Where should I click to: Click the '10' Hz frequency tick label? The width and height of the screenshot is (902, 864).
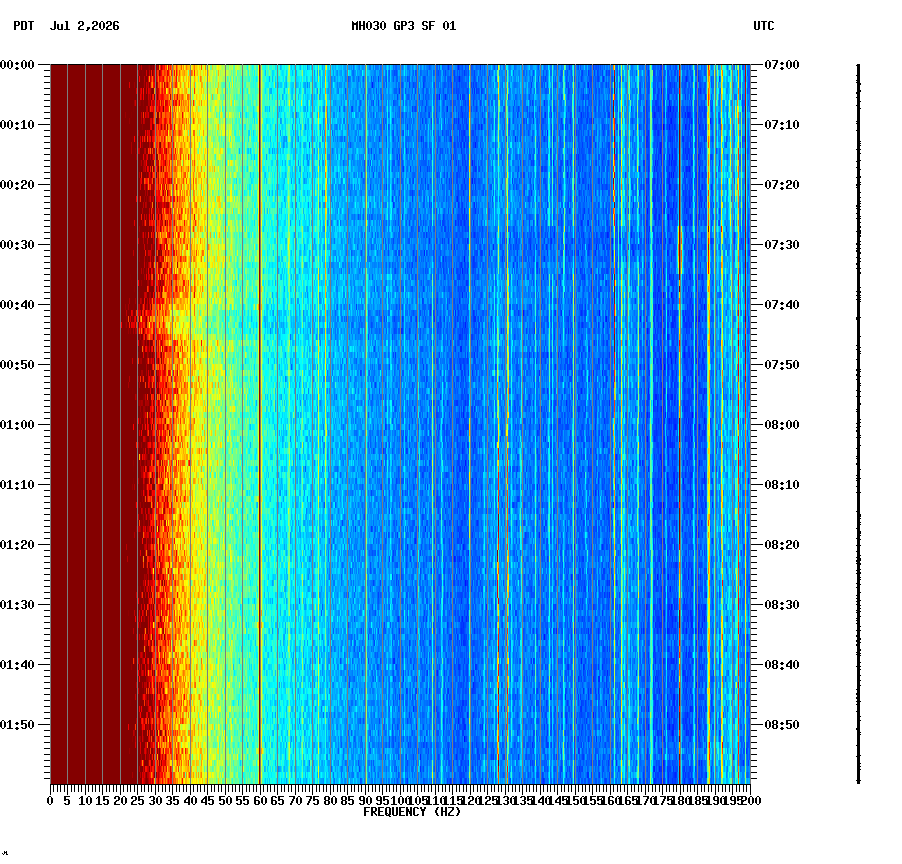coord(85,801)
